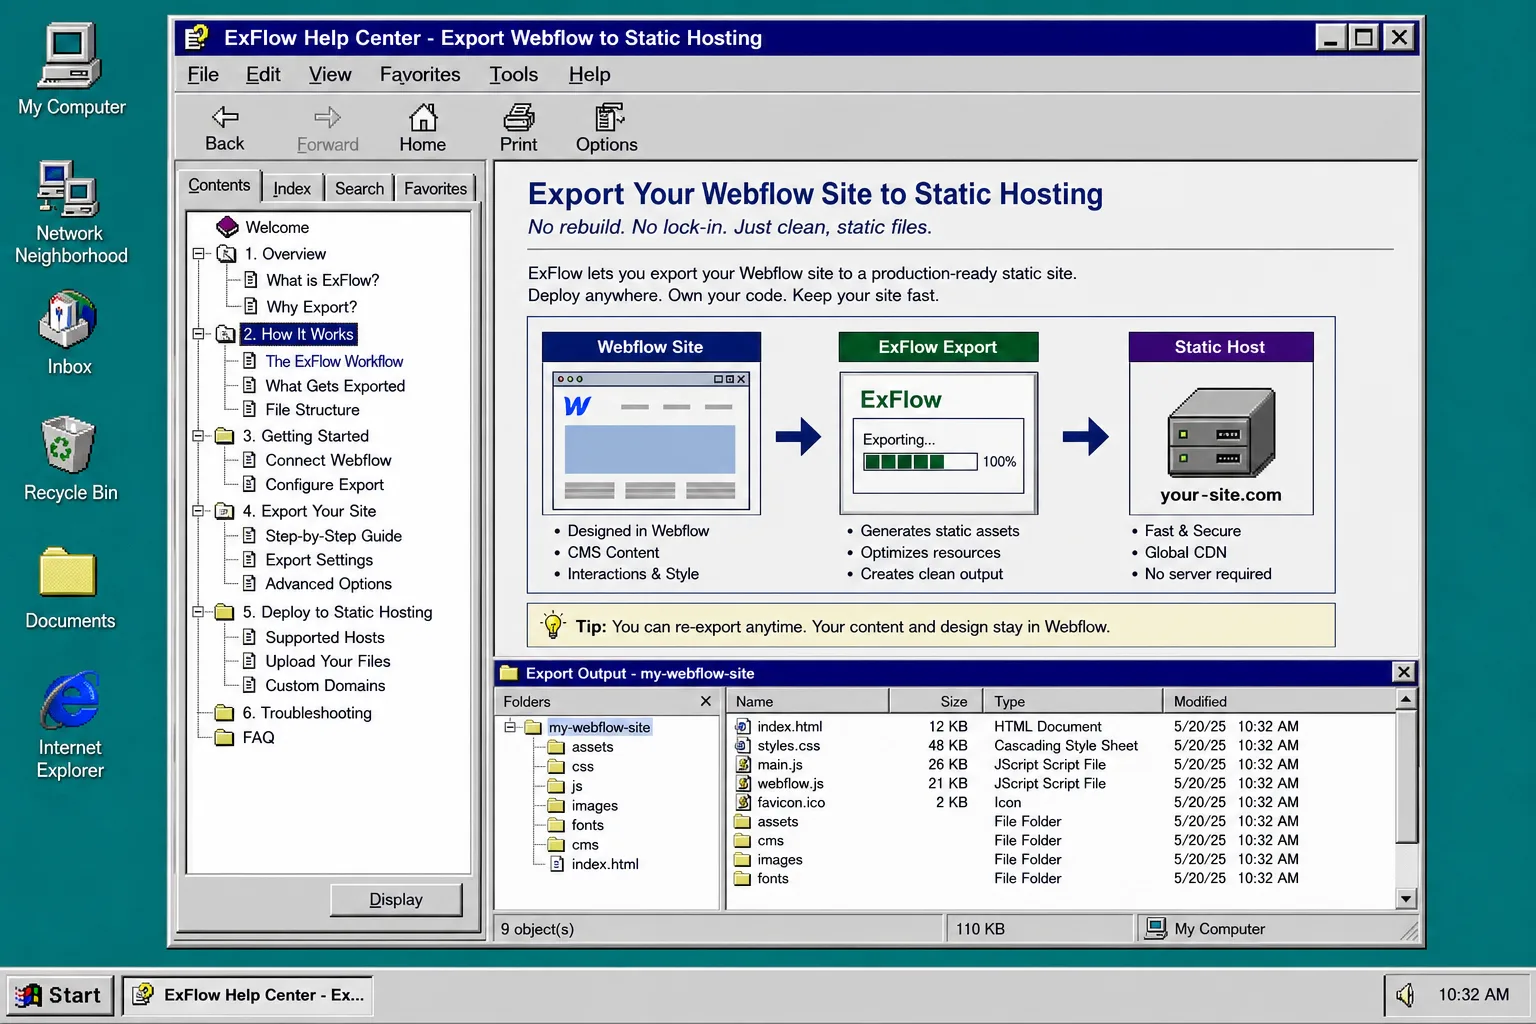Collapse the 3. Getting Started node

199,436
